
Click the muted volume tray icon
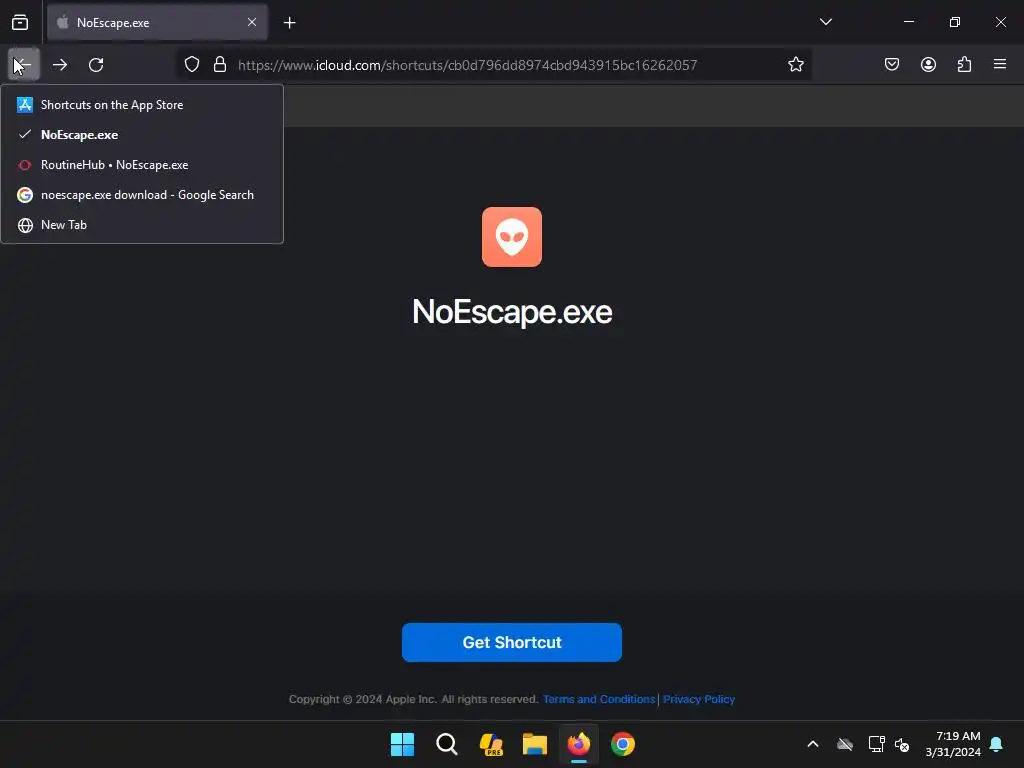pyautogui.click(x=902, y=744)
